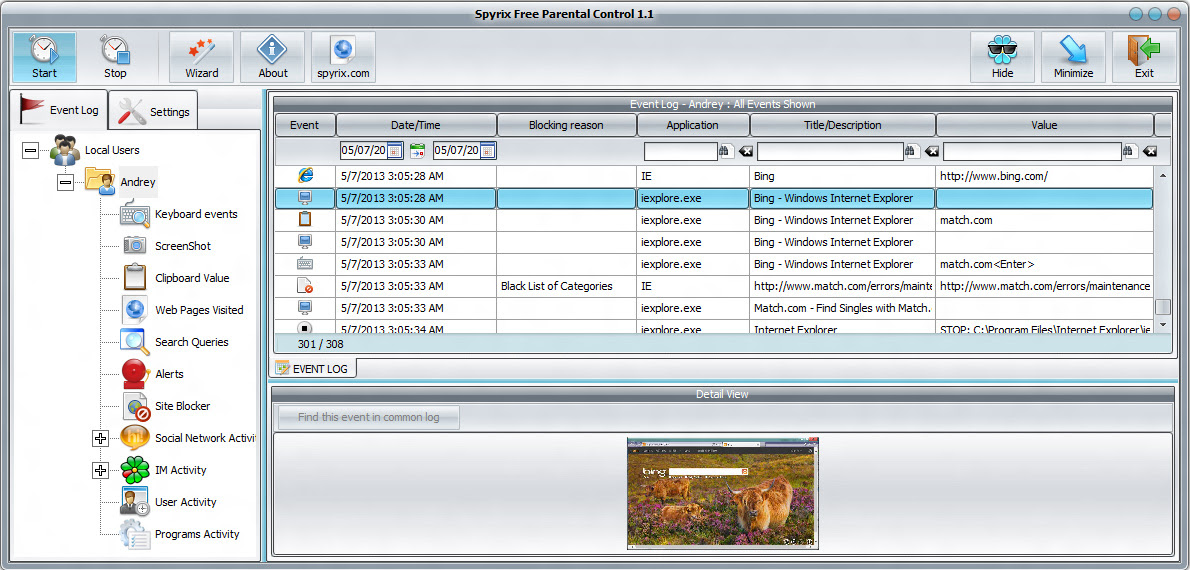Click binoculars search for Title/Description filter
The width and height of the screenshot is (1190, 570).
[911, 151]
